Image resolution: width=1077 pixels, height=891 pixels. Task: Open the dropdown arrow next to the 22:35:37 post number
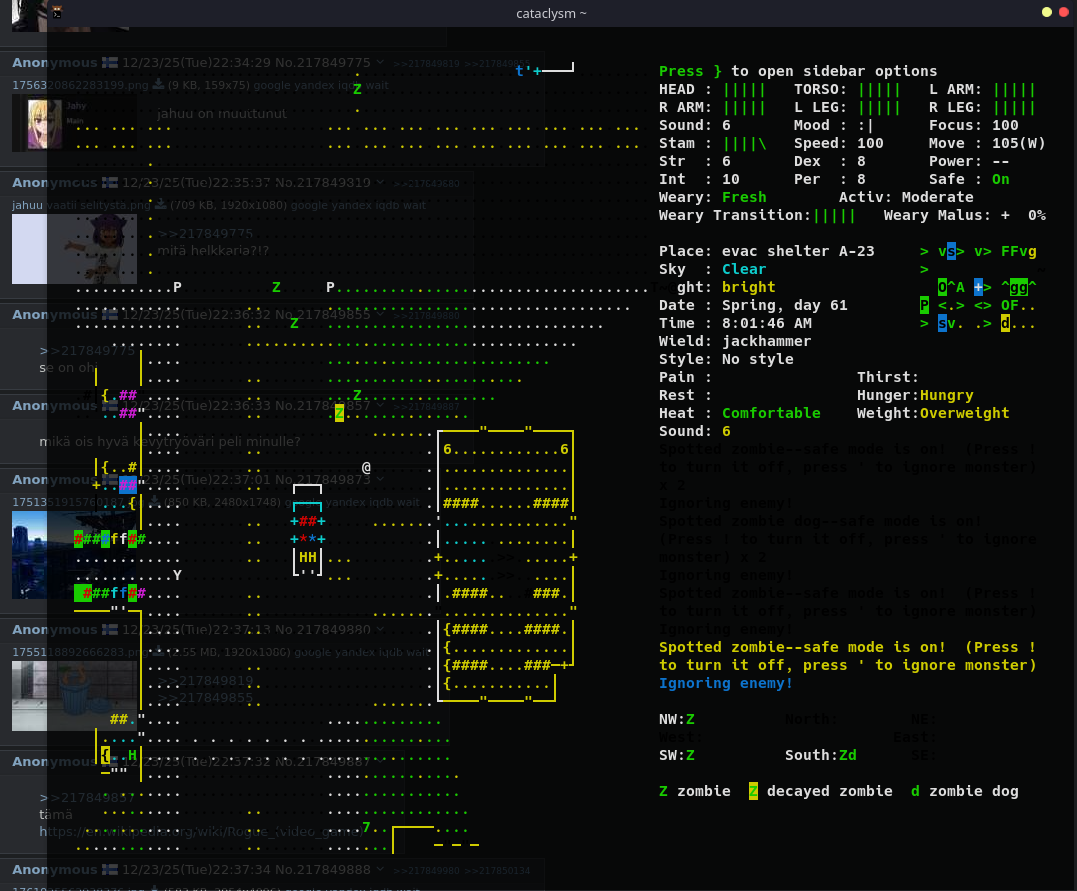click(x=380, y=182)
